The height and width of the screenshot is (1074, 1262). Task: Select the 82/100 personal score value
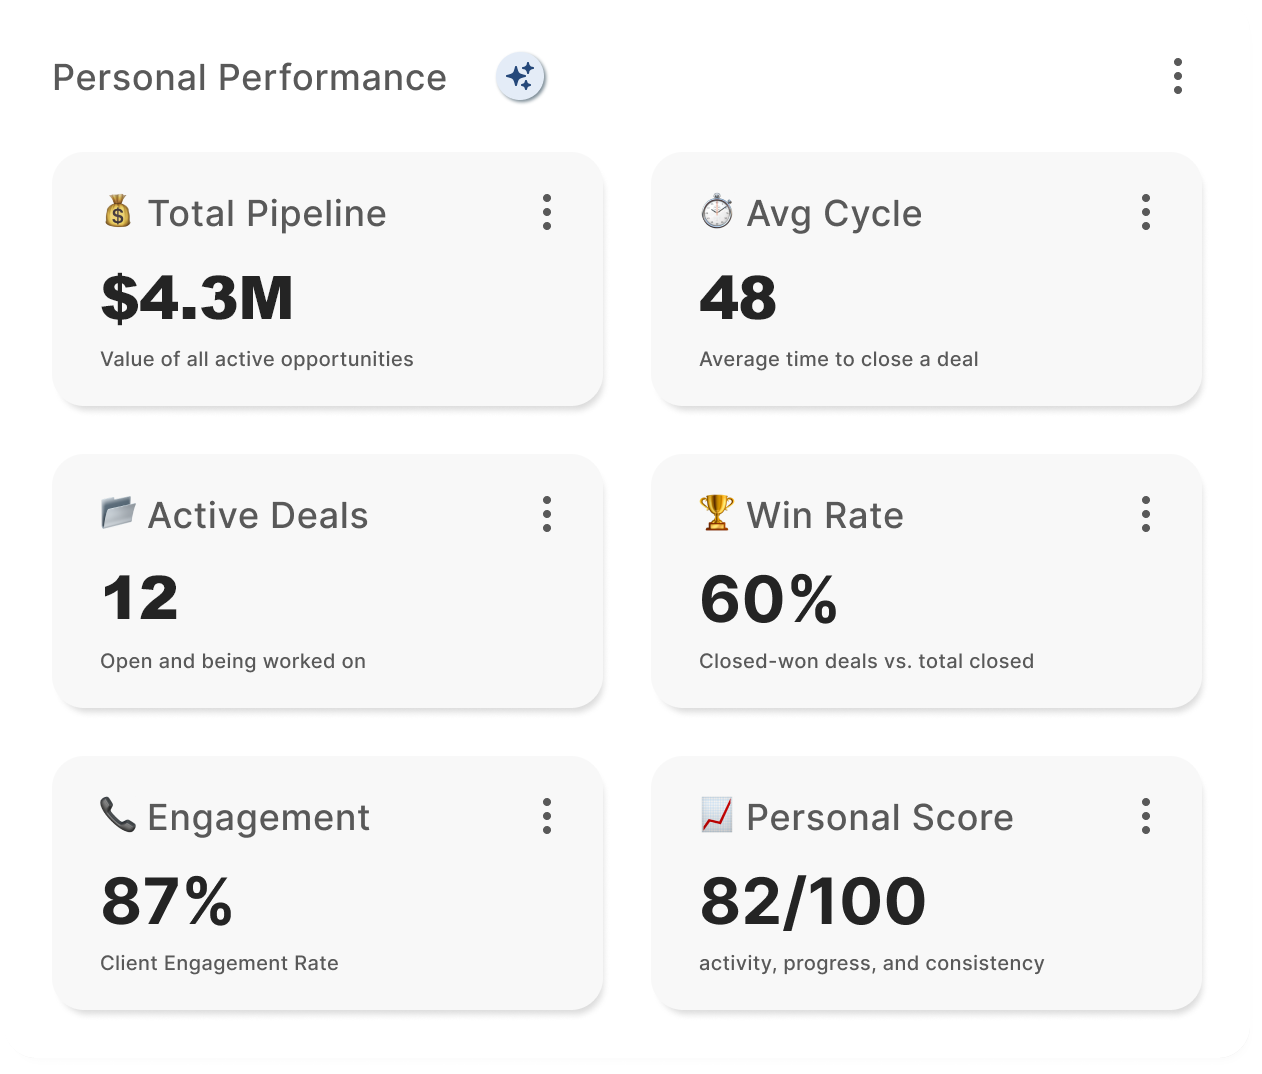click(812, 902)
